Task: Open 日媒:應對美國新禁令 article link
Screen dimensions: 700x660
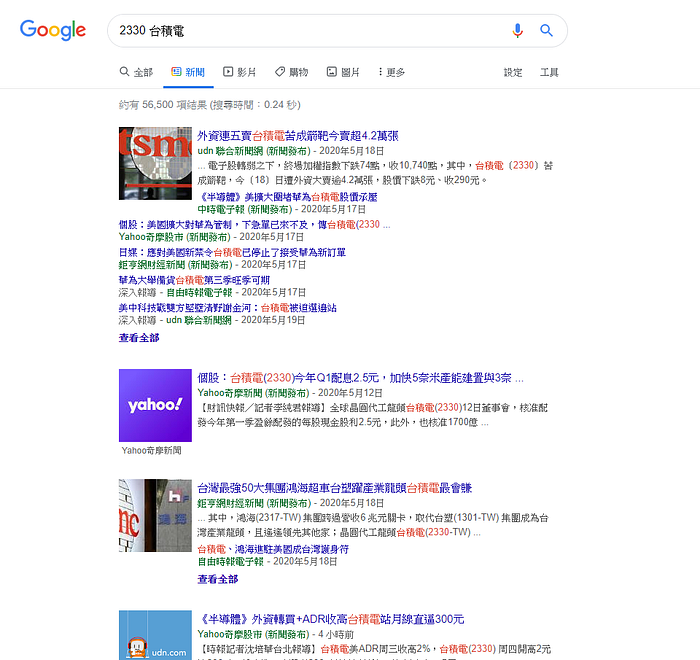Action: (232, 252)
